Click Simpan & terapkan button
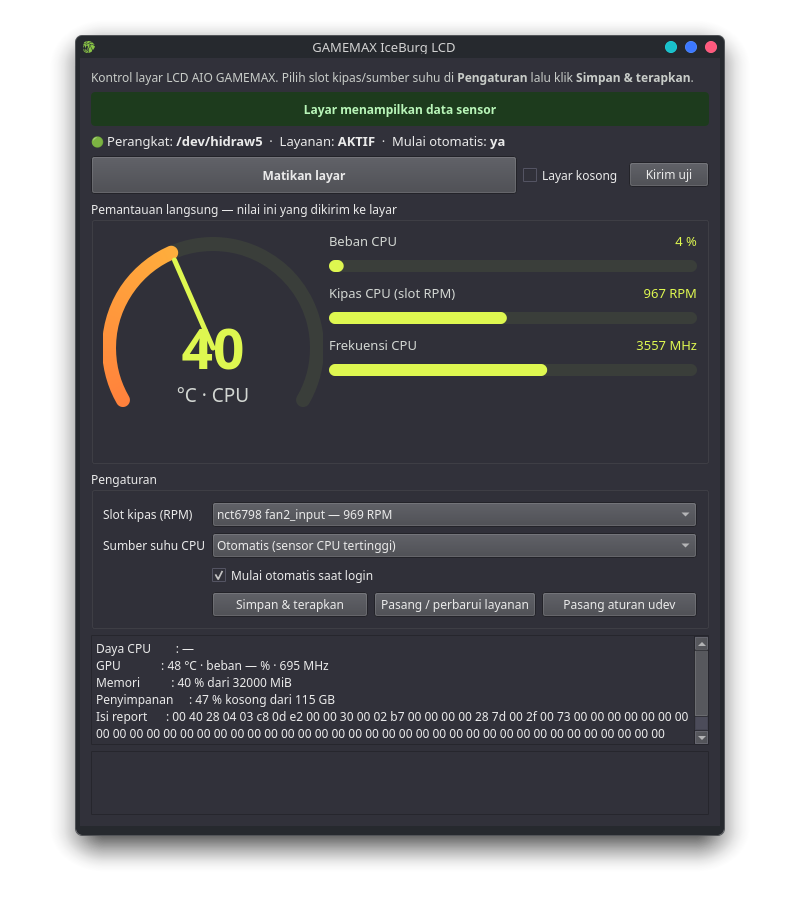 [x=290, y=604]
